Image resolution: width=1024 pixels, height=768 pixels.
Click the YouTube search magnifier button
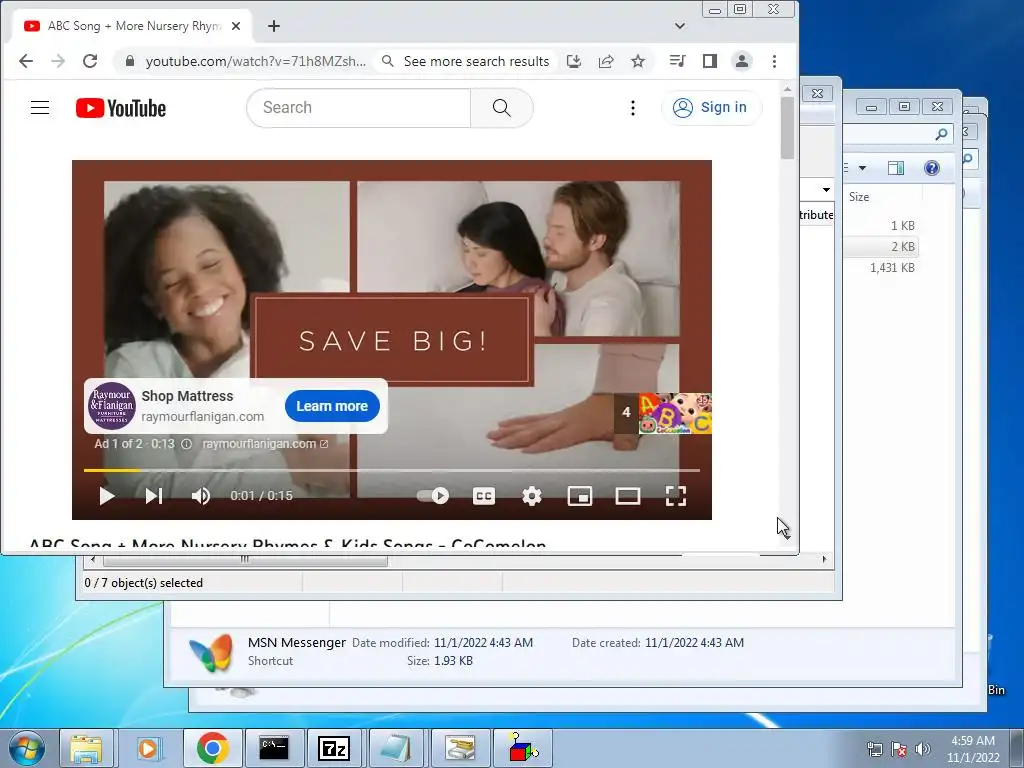tap(502, 108)
